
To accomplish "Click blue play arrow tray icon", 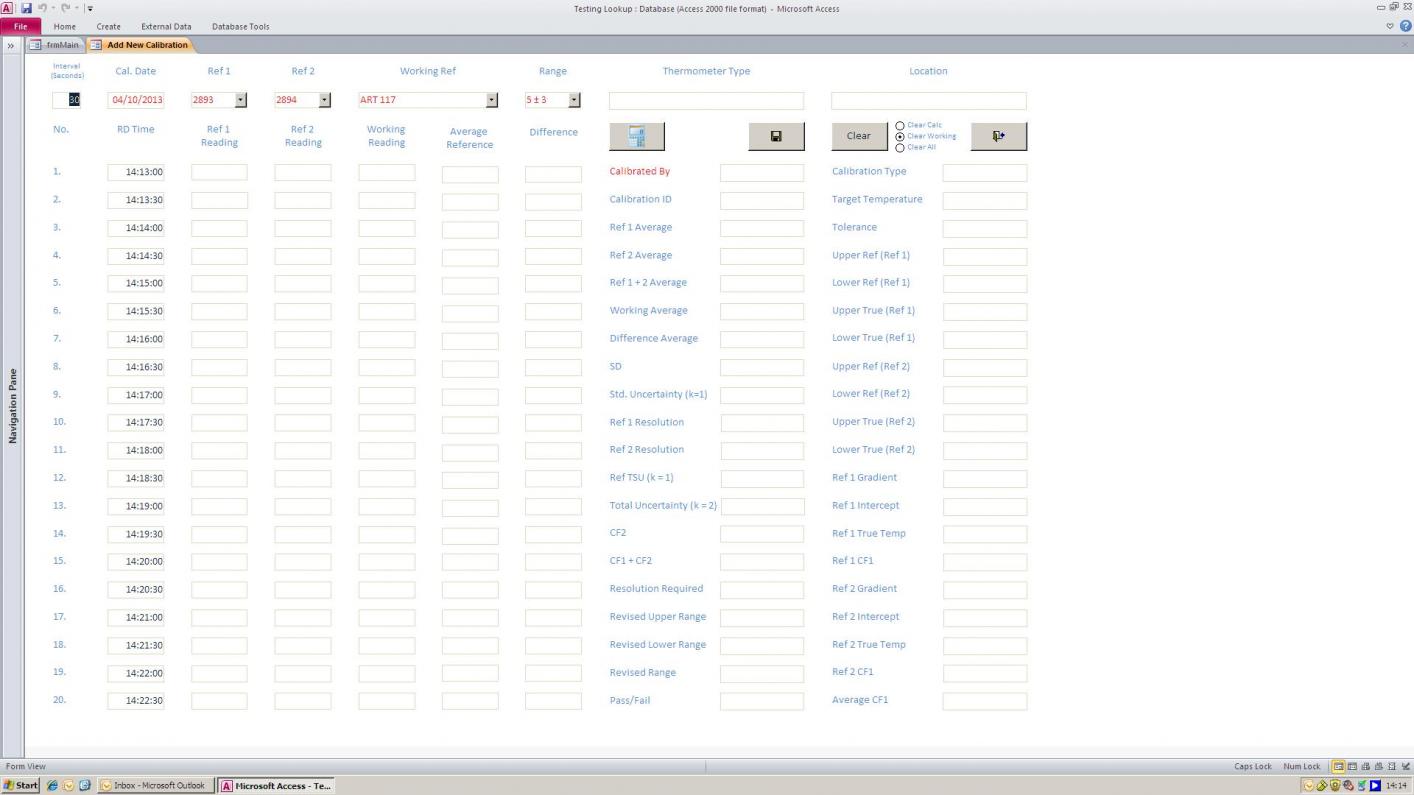I will (1375, 785).
